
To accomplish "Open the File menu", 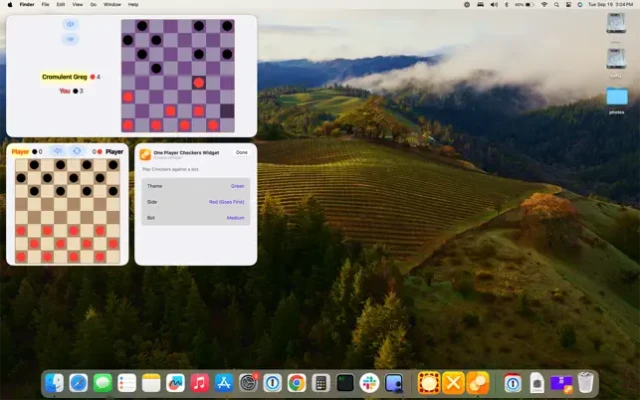I will point(46,4).
